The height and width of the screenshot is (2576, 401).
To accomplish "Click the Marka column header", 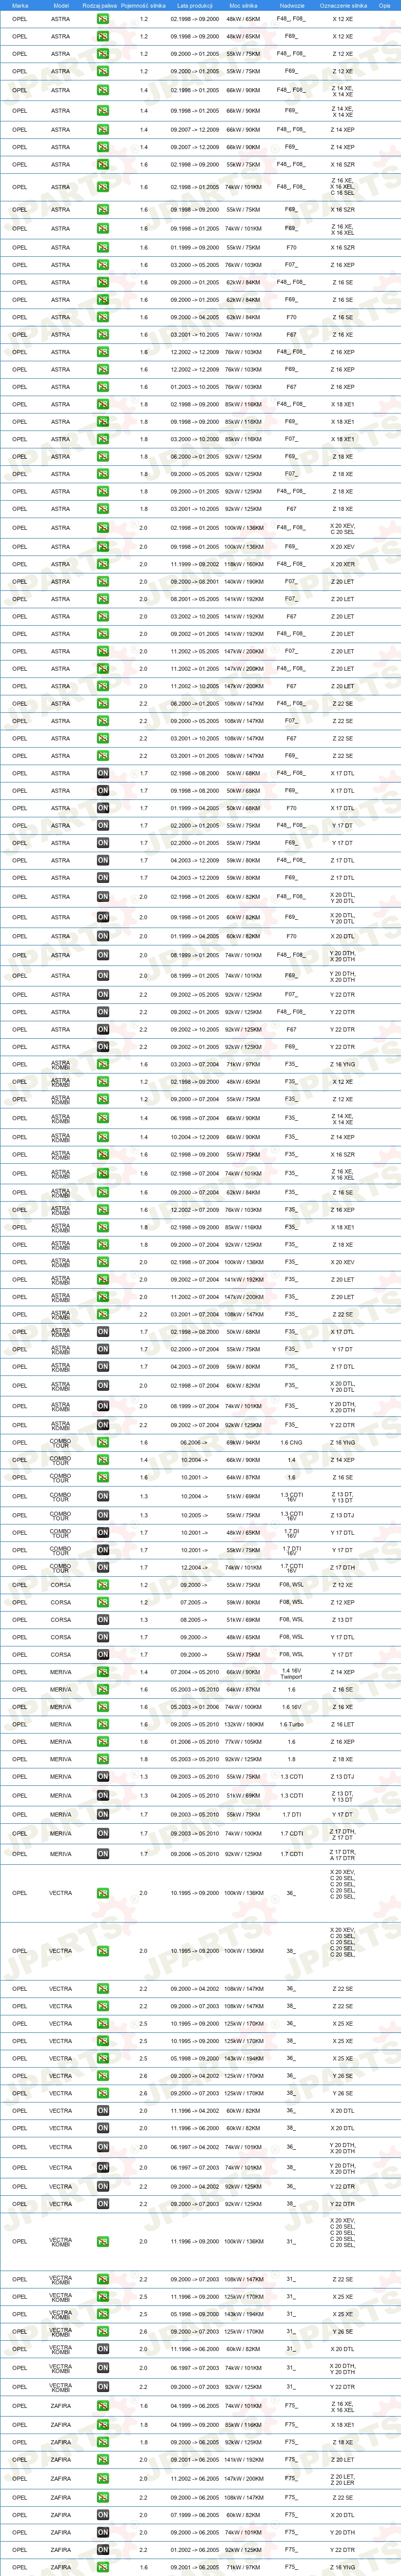I will (x=20, y=5).
